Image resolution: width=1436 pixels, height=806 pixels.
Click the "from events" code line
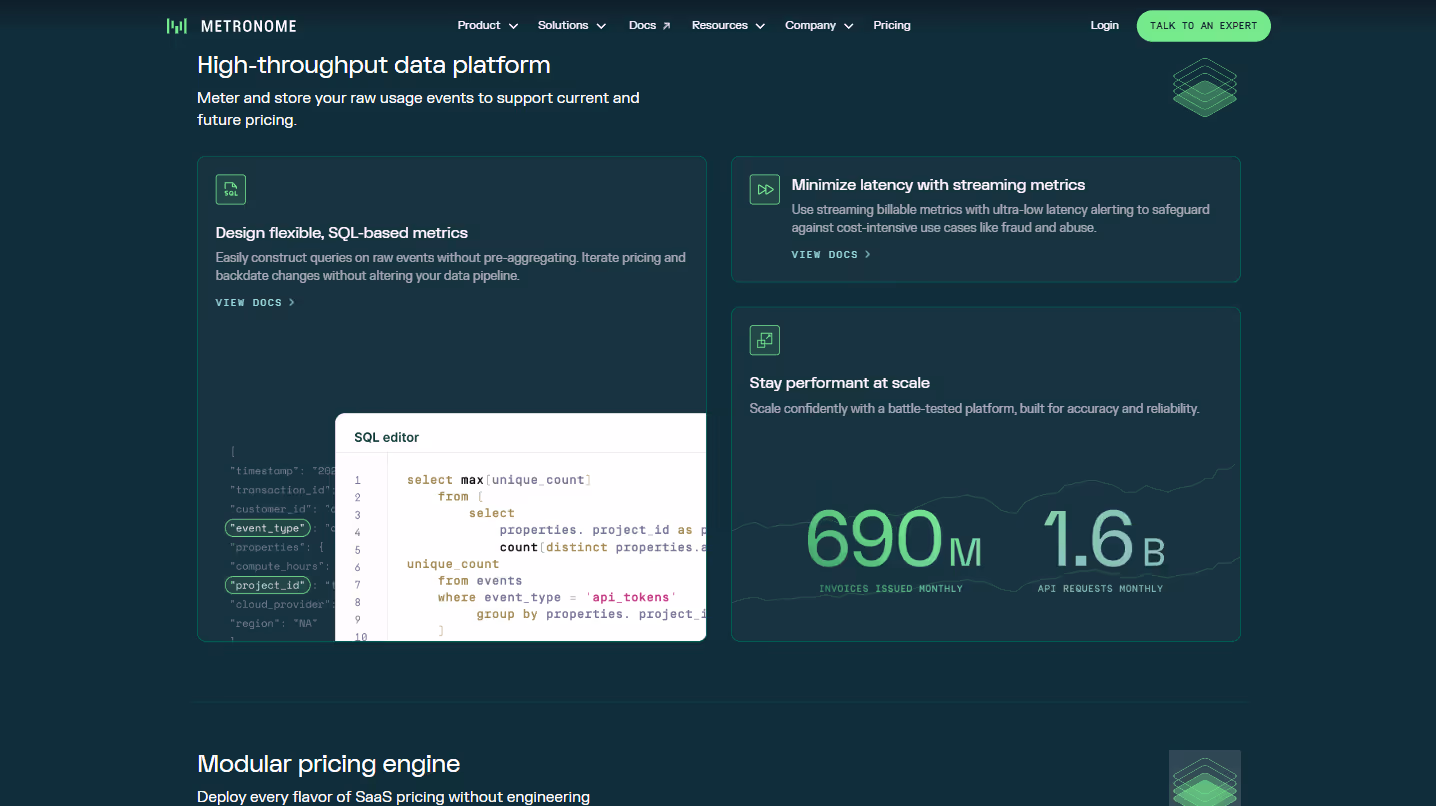pos(480,580)
